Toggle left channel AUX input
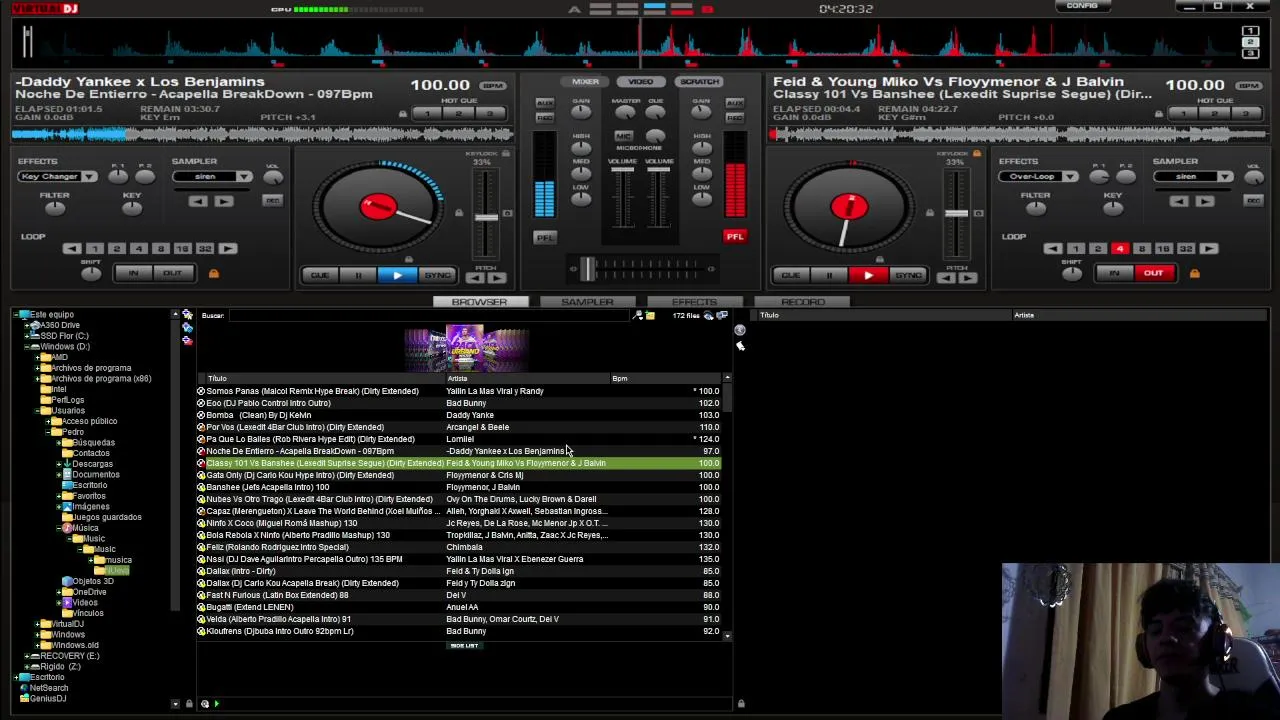 tap(545, 103)
